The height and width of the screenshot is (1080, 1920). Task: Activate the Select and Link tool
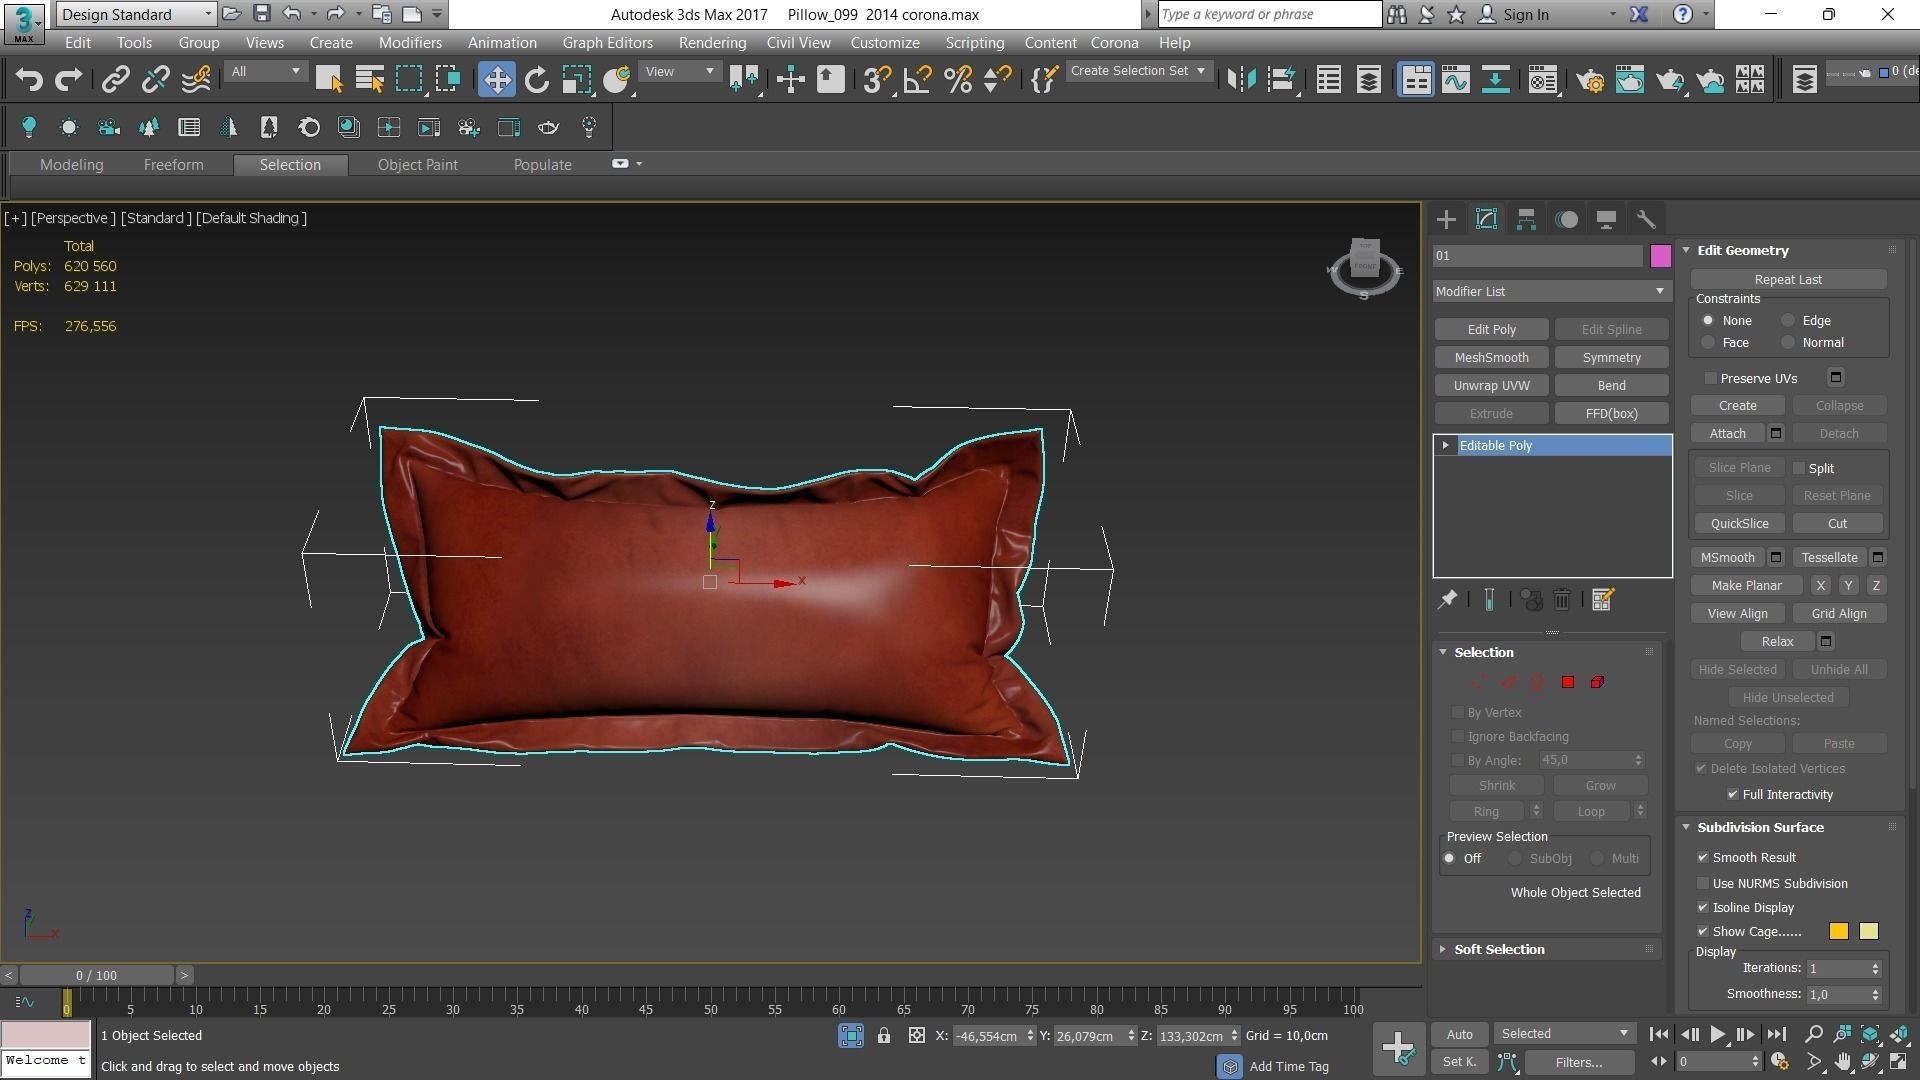click(x=116, y=80)
